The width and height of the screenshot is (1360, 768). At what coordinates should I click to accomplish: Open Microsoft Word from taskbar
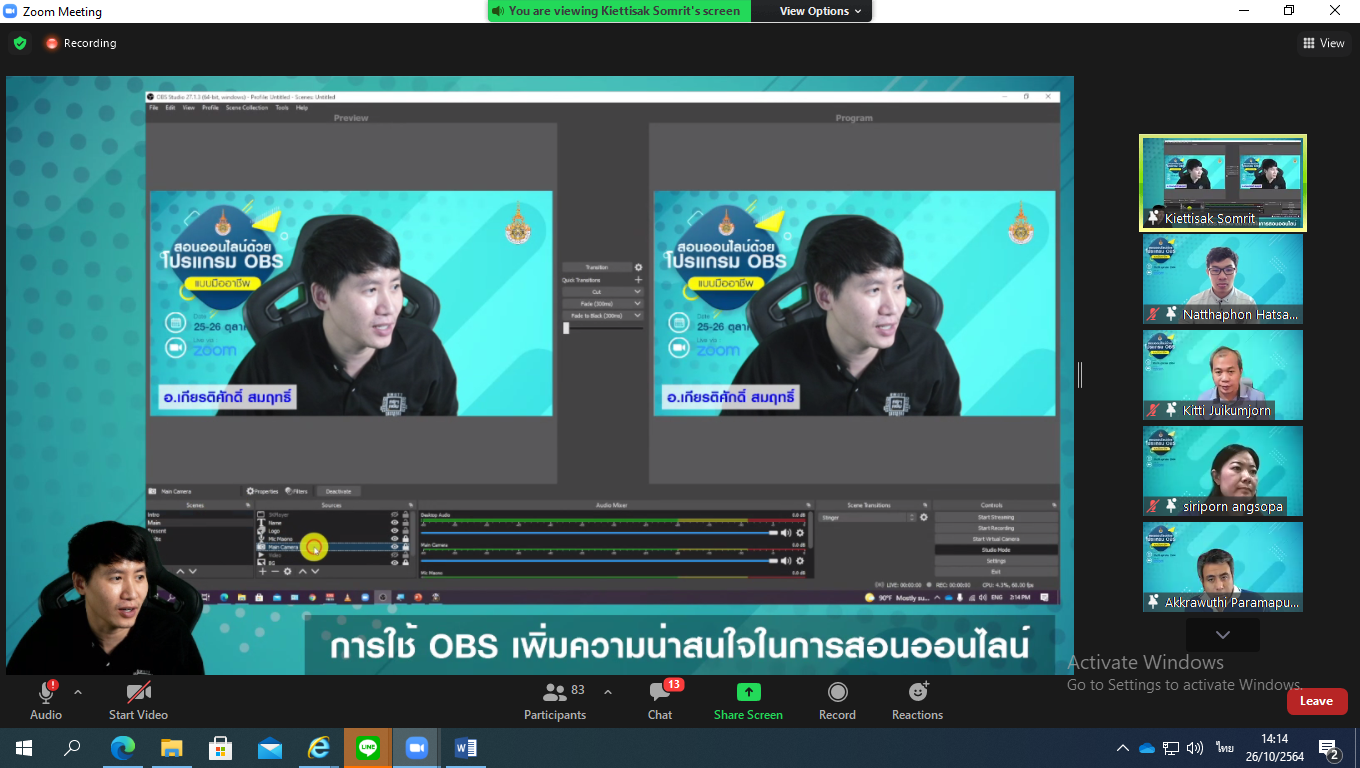click(466, 748)
